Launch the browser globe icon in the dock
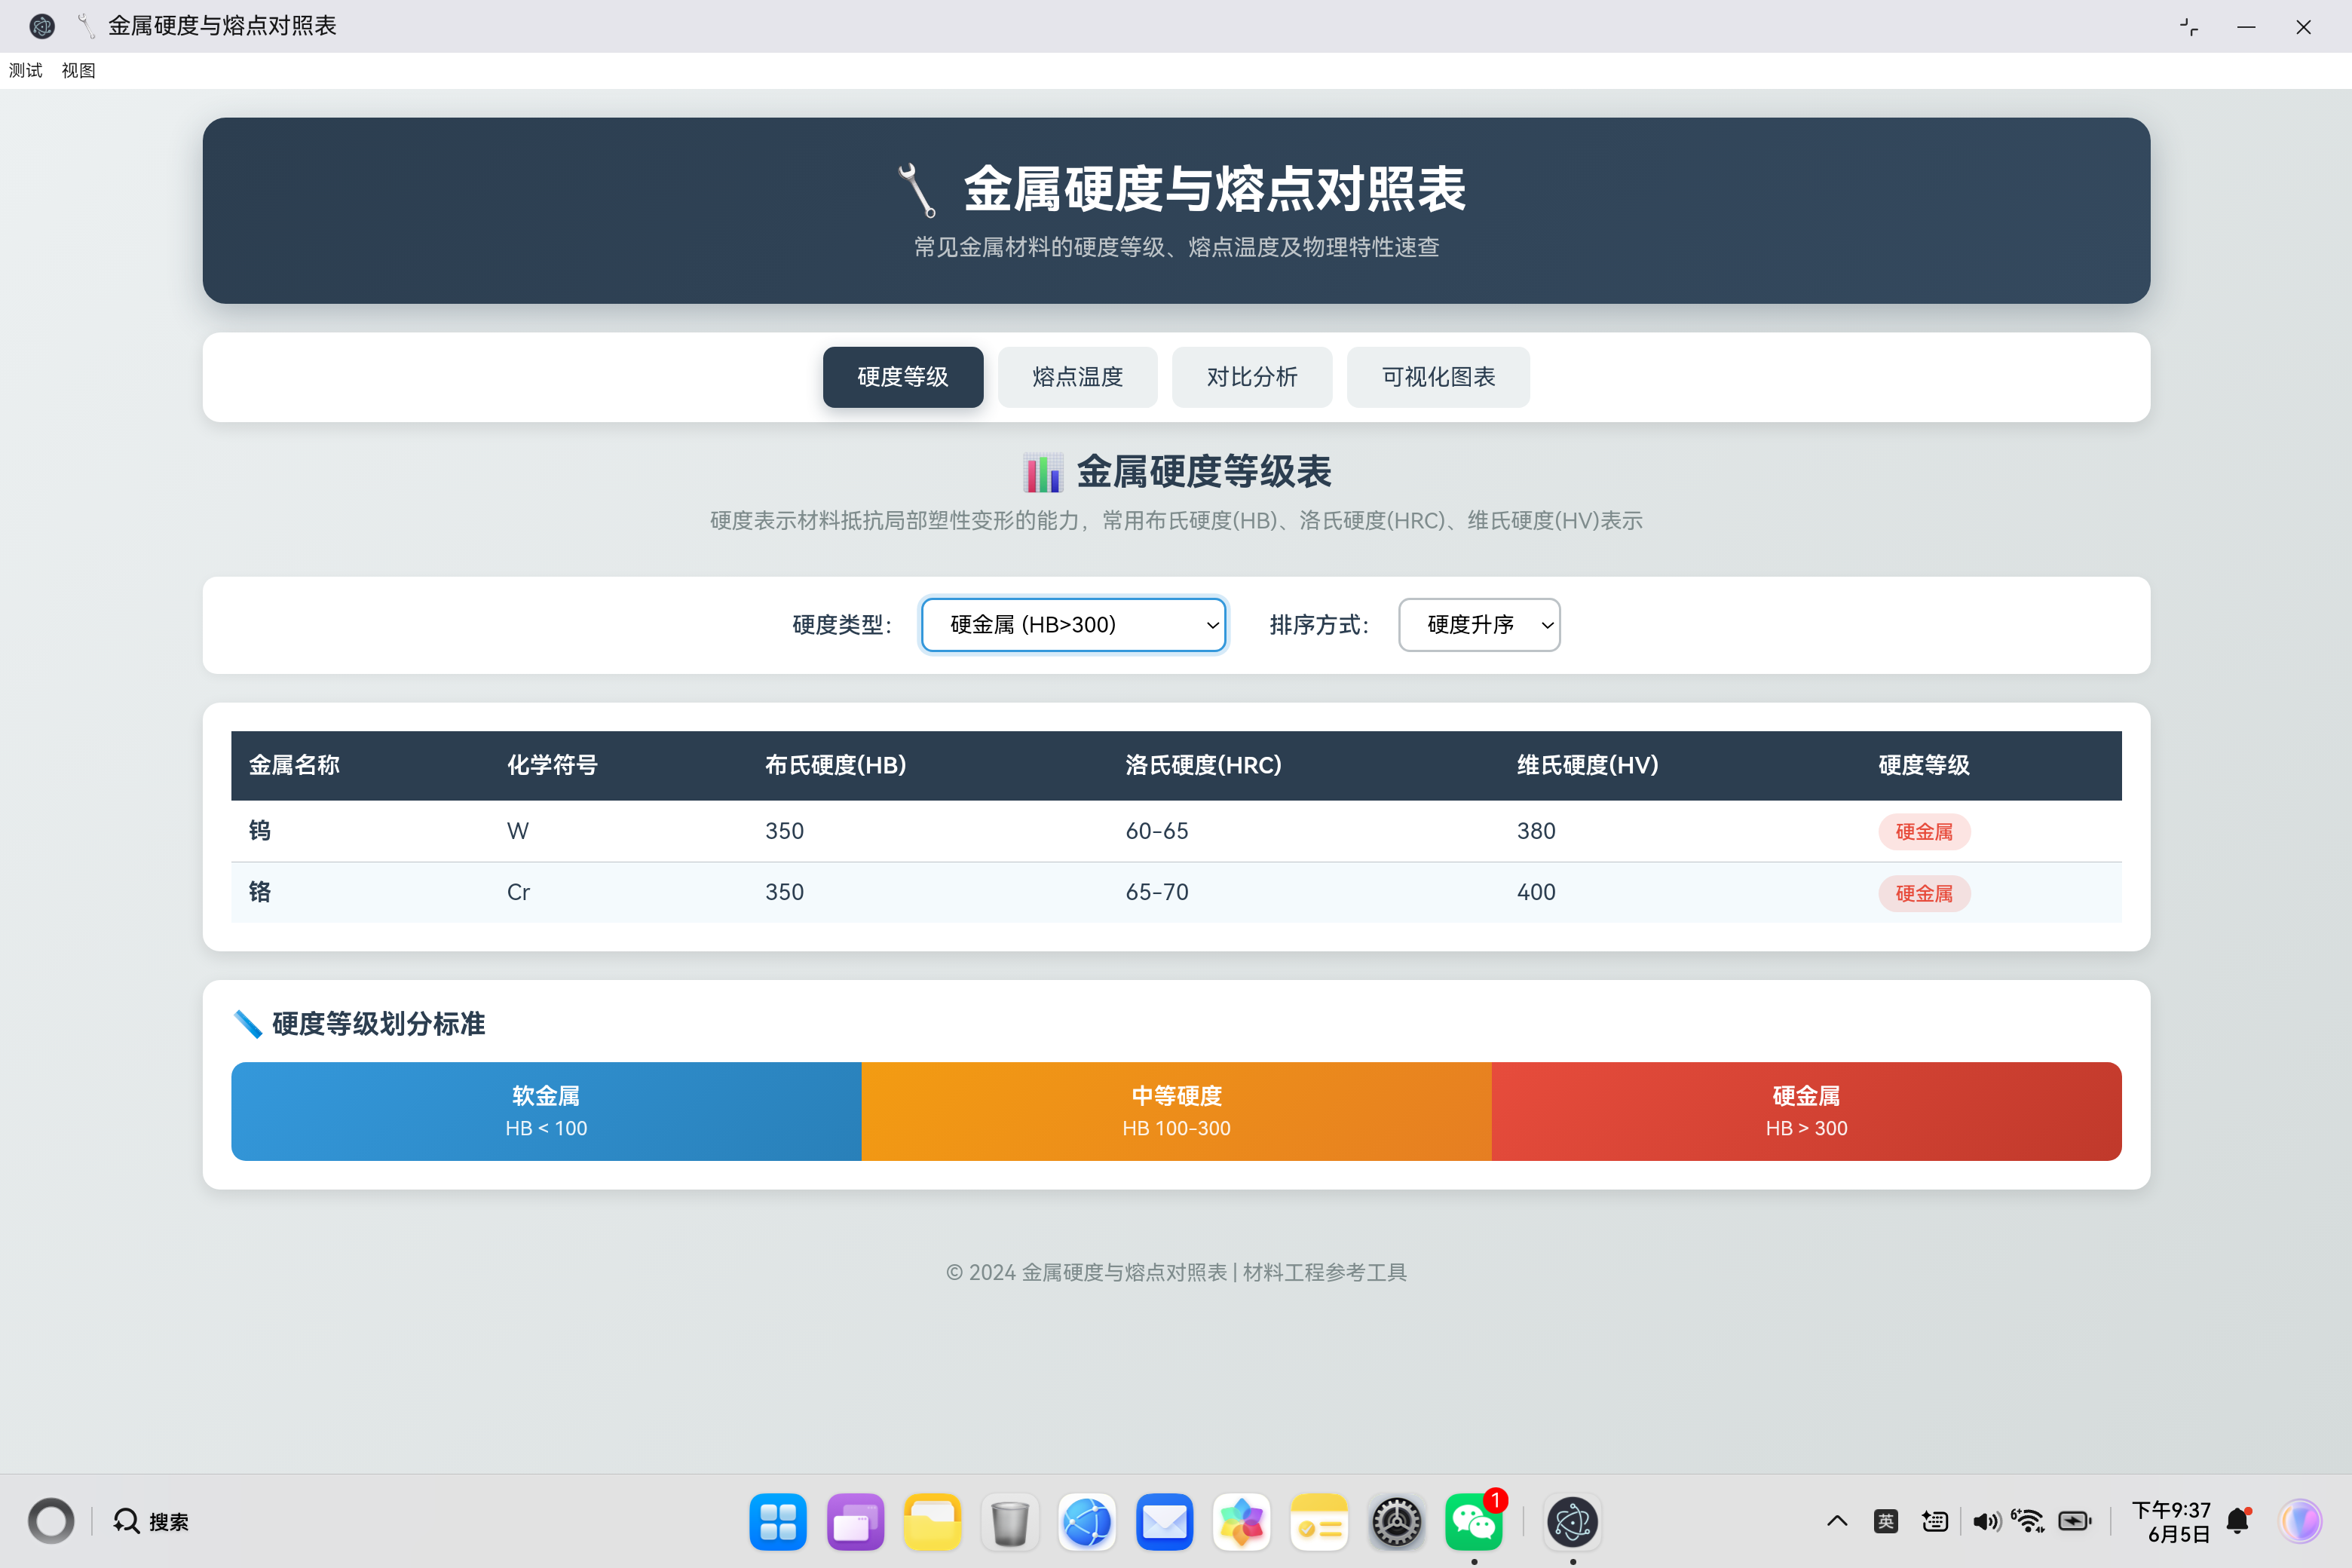 [x=1087, y=1522]
